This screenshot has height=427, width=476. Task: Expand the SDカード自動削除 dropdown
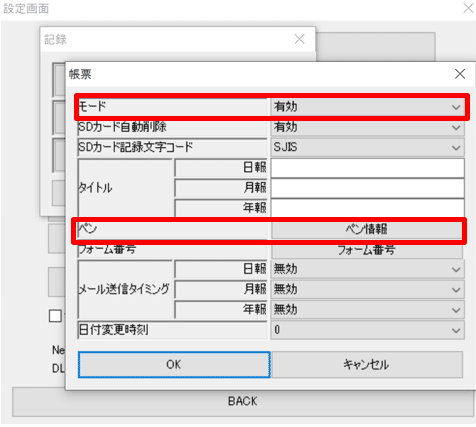(x=367, y=127)
